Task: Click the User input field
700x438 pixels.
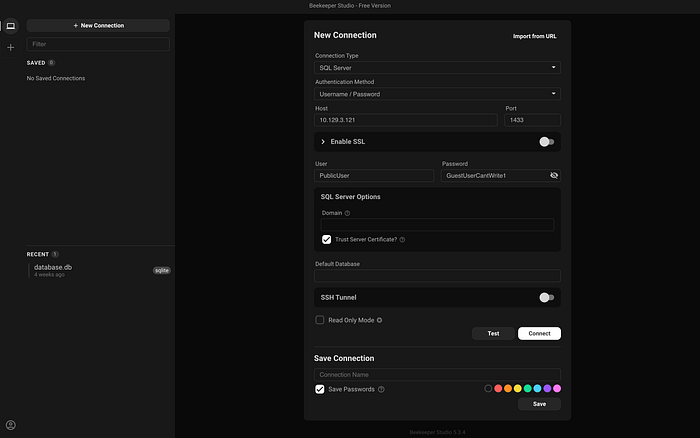Action: pos(374,175)
